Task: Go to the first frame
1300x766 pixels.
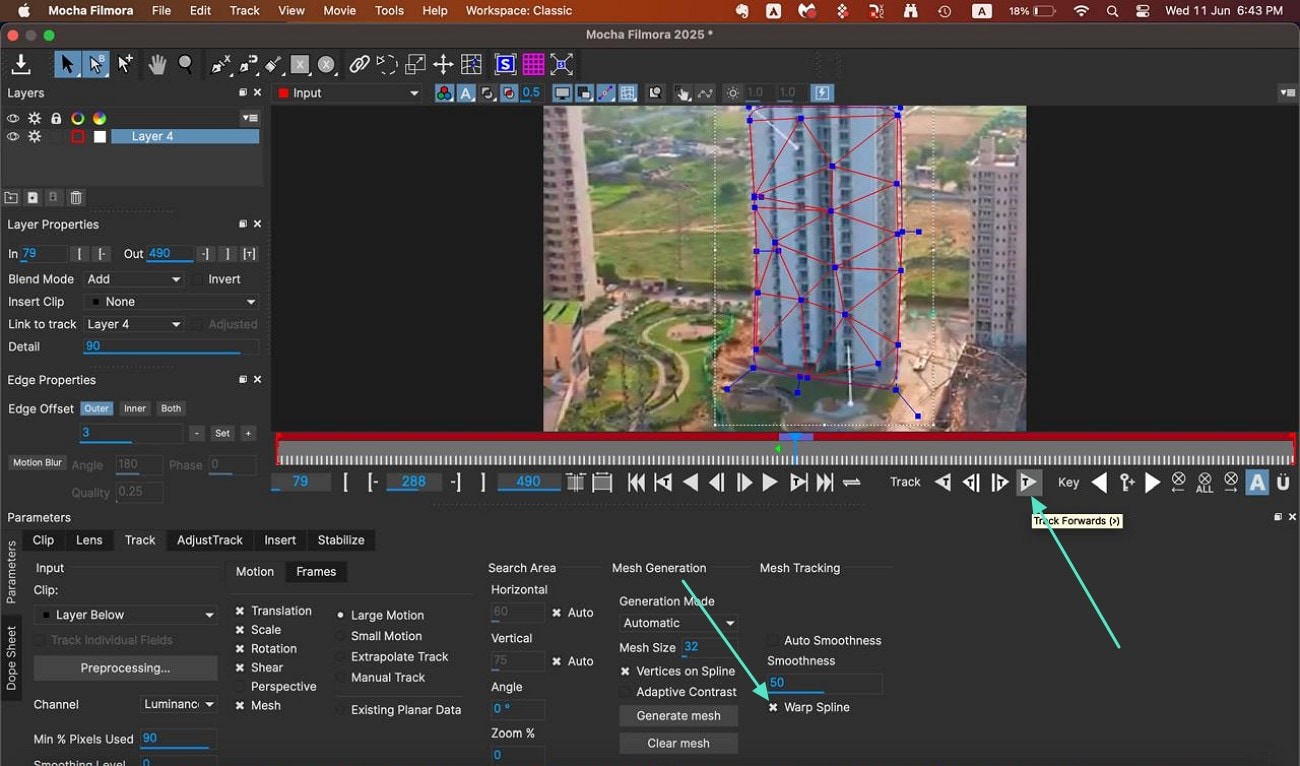Action: (x=636, y=483)
